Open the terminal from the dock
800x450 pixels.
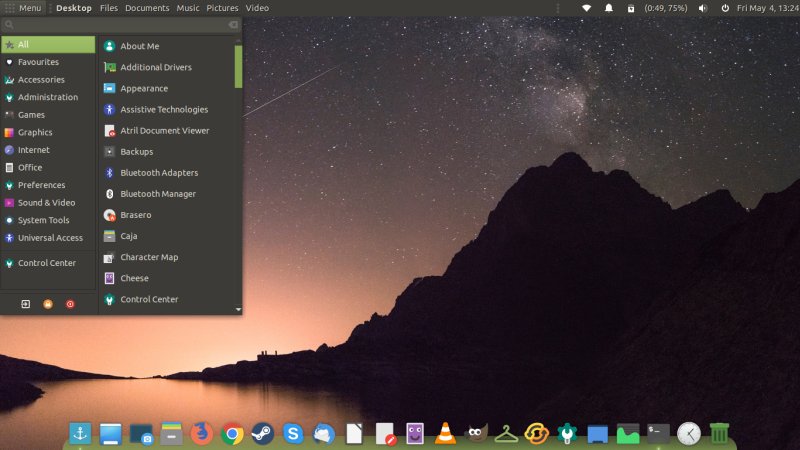(x=658, y=433)
